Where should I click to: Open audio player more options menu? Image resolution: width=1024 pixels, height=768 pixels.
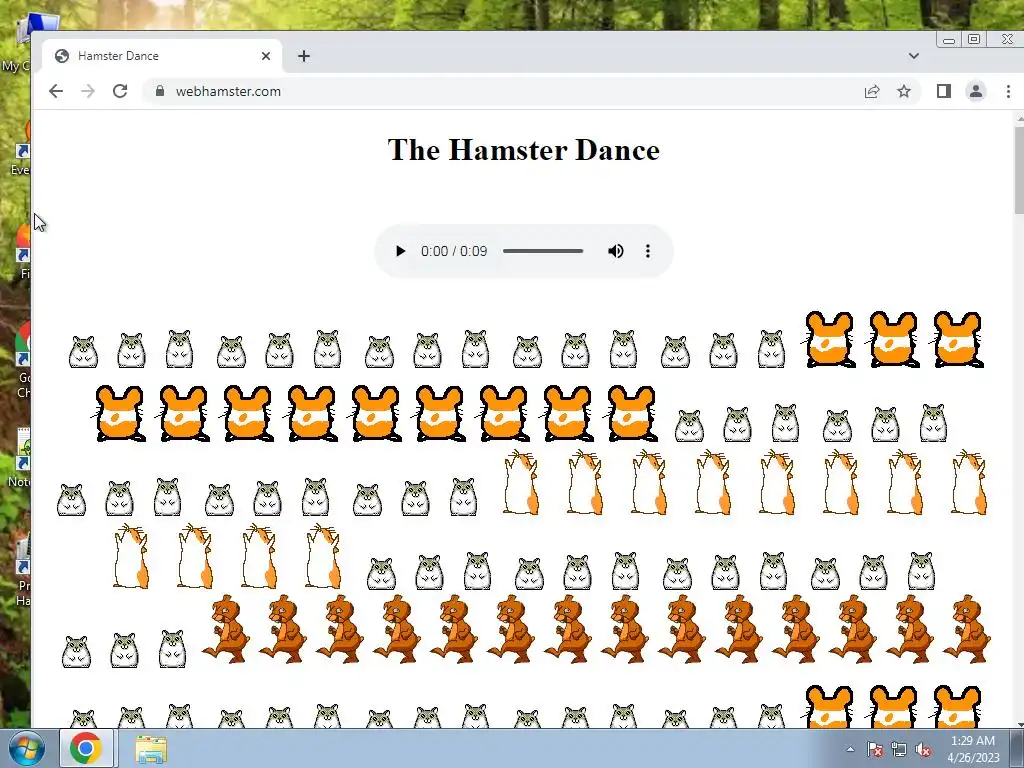[648, 251]
